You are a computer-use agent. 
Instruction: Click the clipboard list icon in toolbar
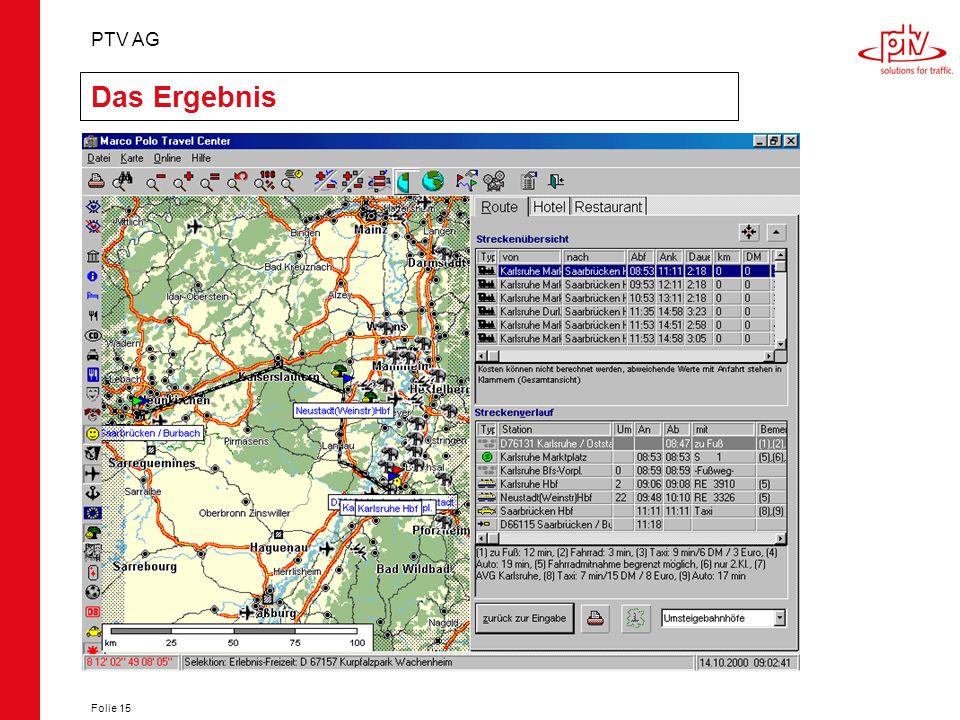[x=528, y=181]
